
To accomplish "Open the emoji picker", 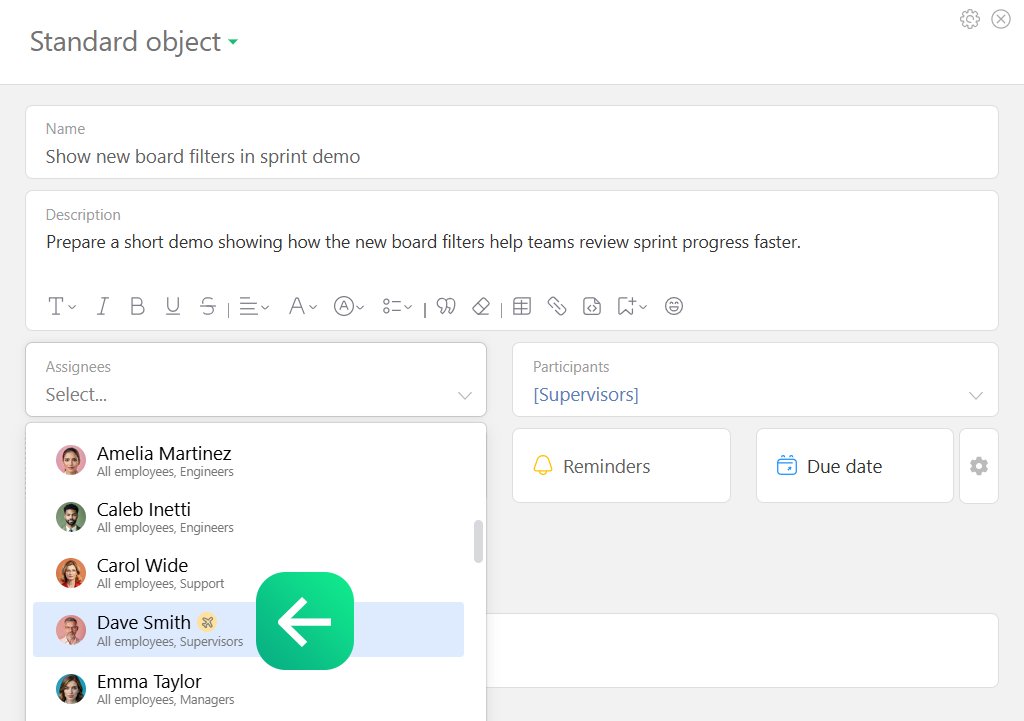I will [674, 306].
